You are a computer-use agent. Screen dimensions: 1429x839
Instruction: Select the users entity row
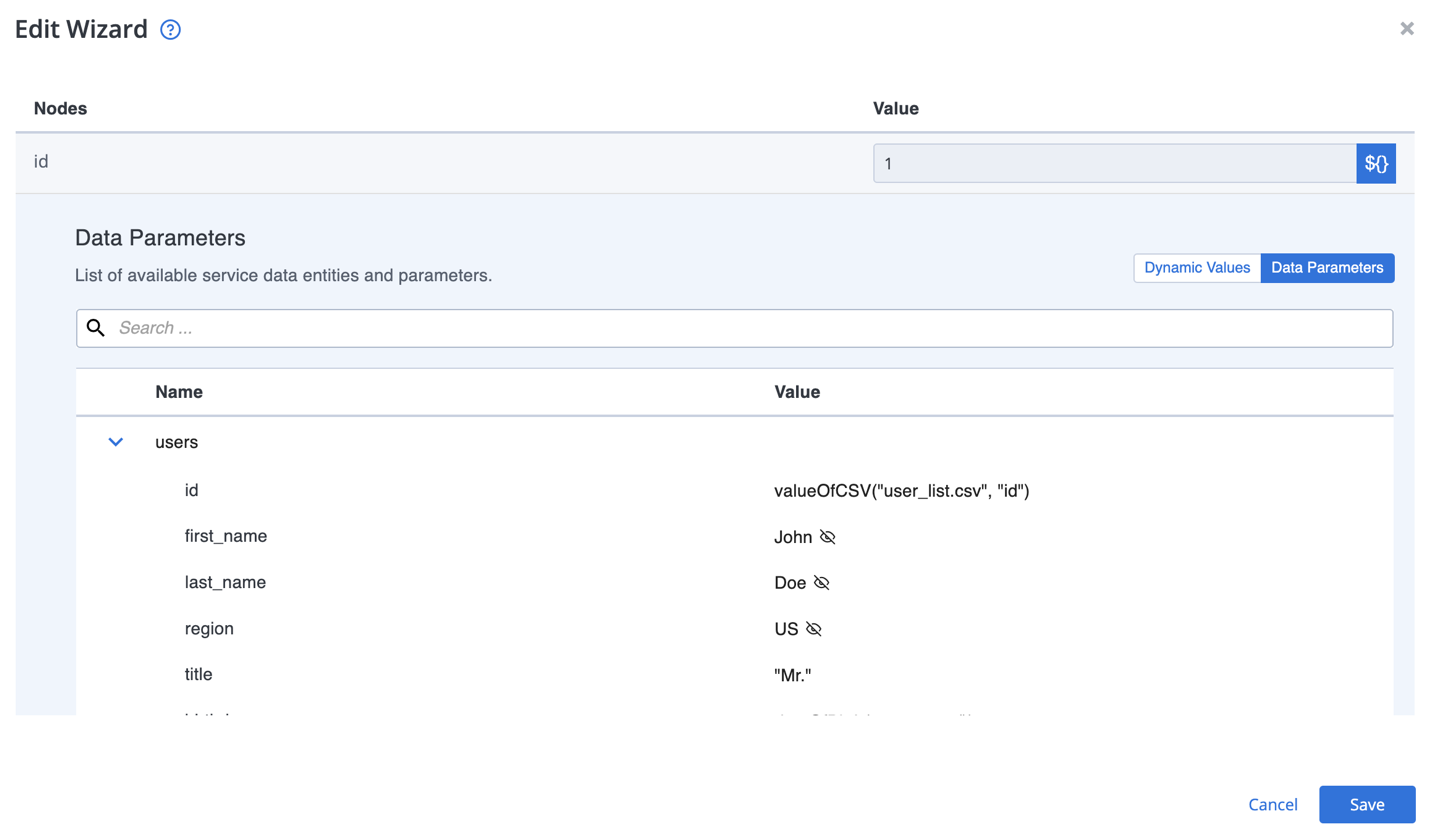pyautogui.click(x=176, y=441)
